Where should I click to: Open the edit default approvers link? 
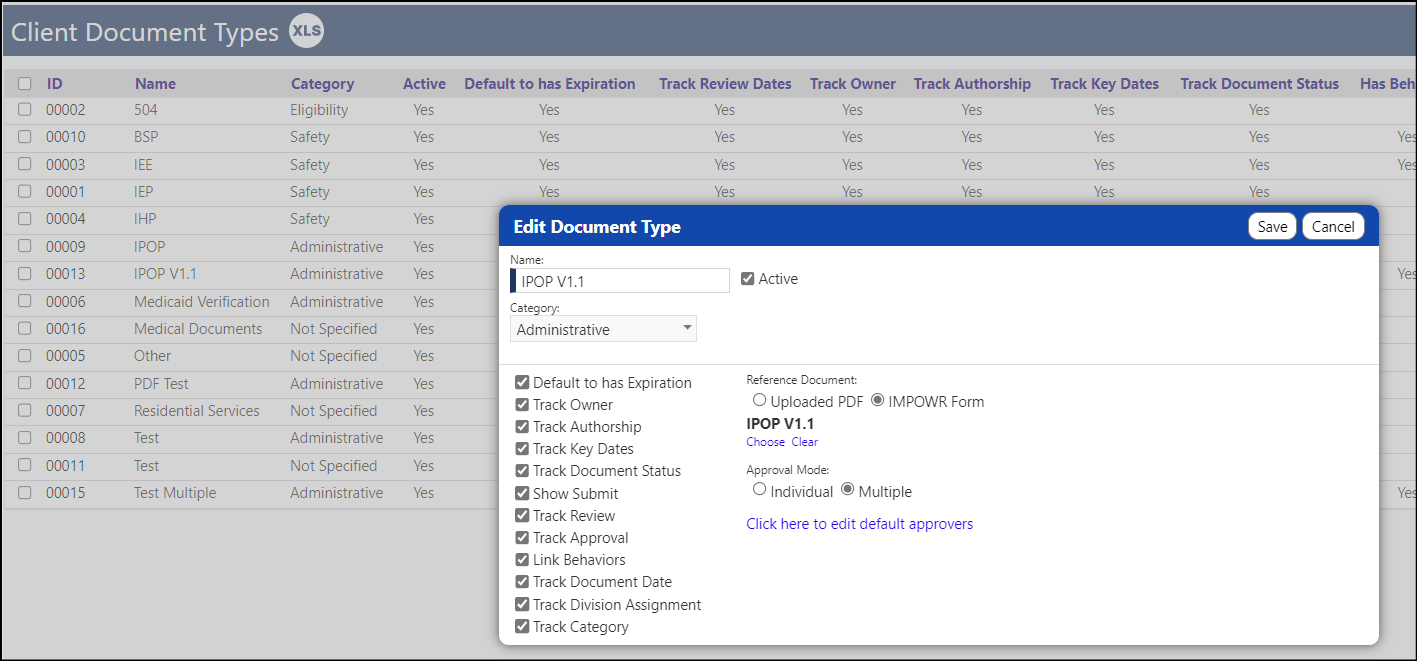pyautogui.click(x=860, y=524)
